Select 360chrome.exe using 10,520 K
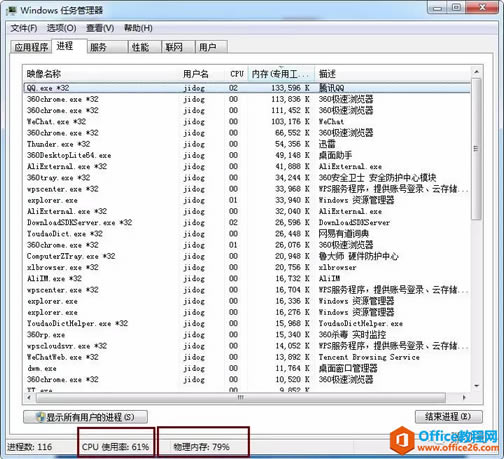 [x=247, y=379]
